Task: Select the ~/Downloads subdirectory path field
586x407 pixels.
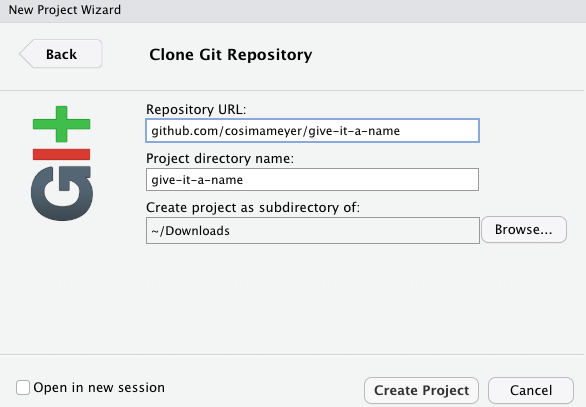Action: click(x=313, y=230)
